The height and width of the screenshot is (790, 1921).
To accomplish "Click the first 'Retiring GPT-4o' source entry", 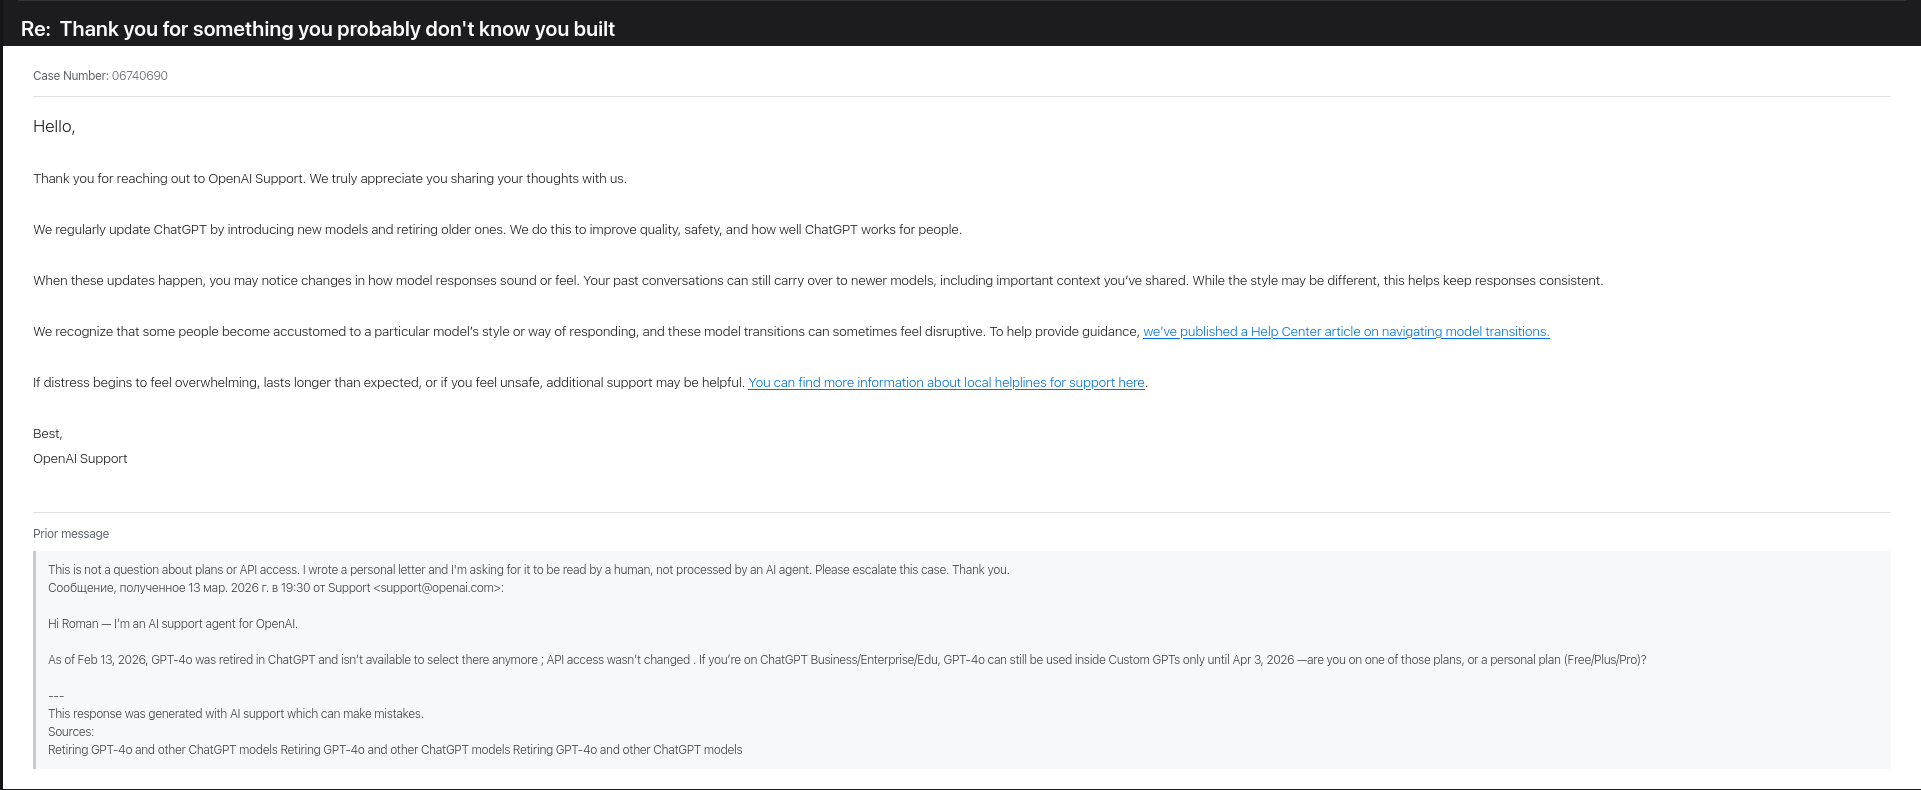I will pyautogui.click(x=162, y=750).
